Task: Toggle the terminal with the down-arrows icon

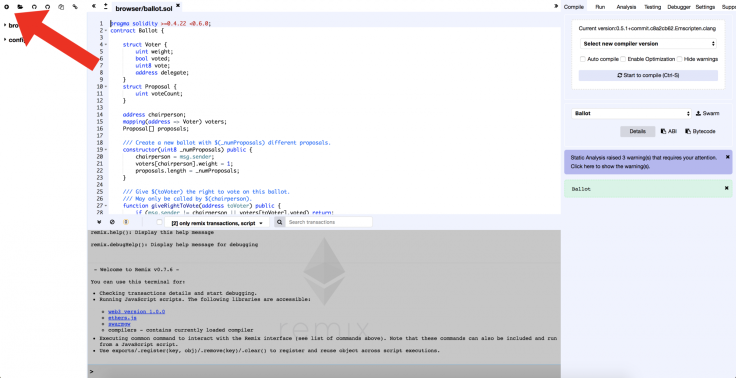Action: point(100,222)
